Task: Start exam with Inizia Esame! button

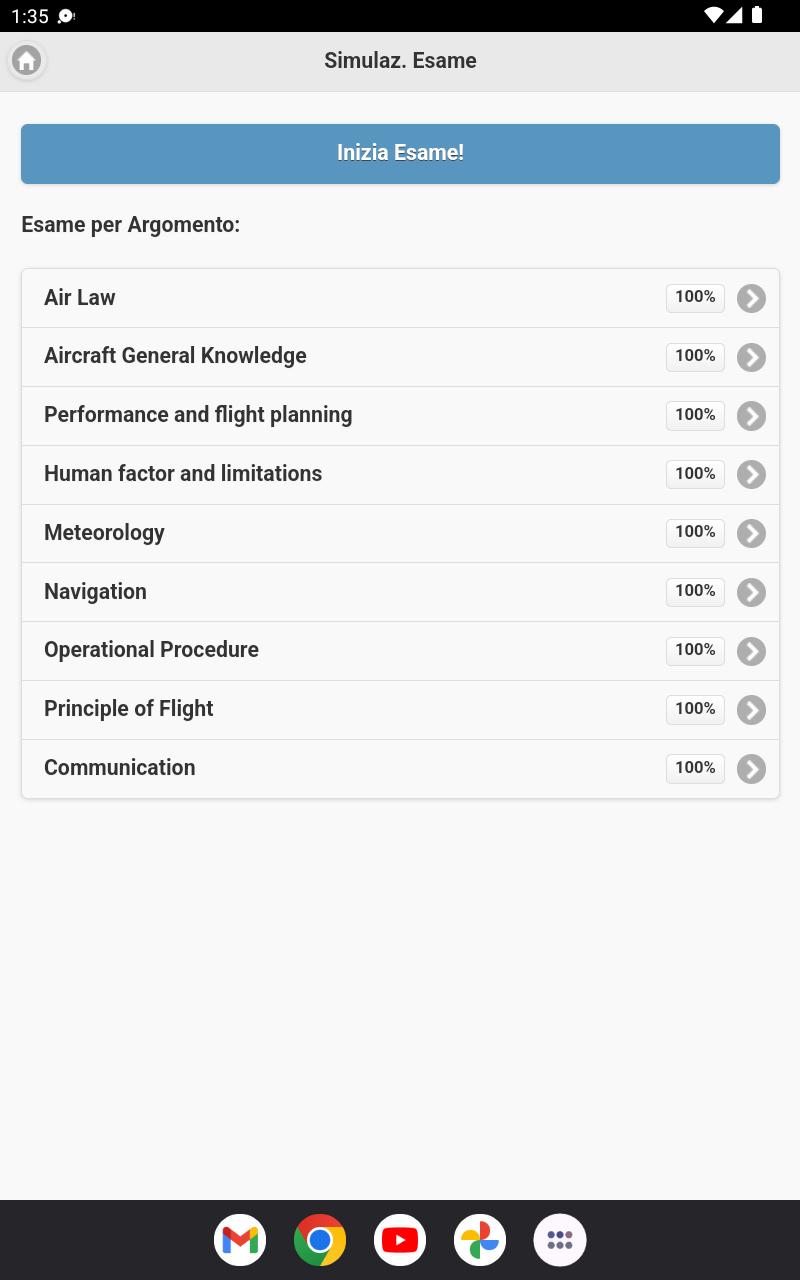Action: click(400, 154)
